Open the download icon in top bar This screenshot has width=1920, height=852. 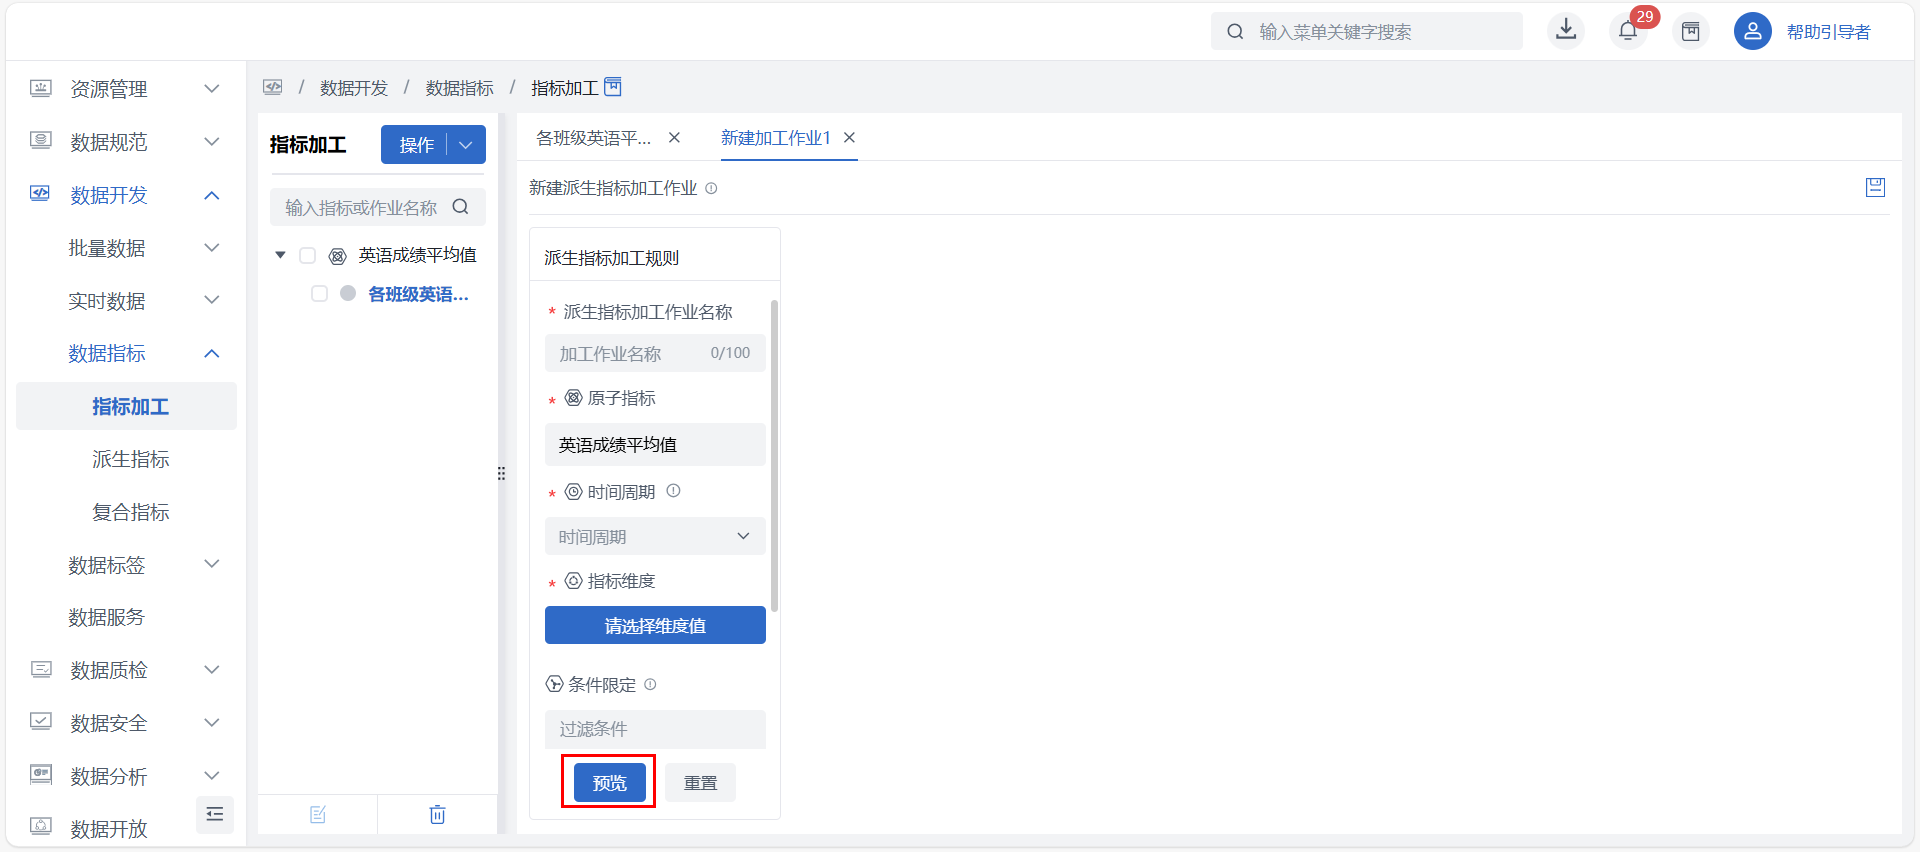click(1566, 30)
